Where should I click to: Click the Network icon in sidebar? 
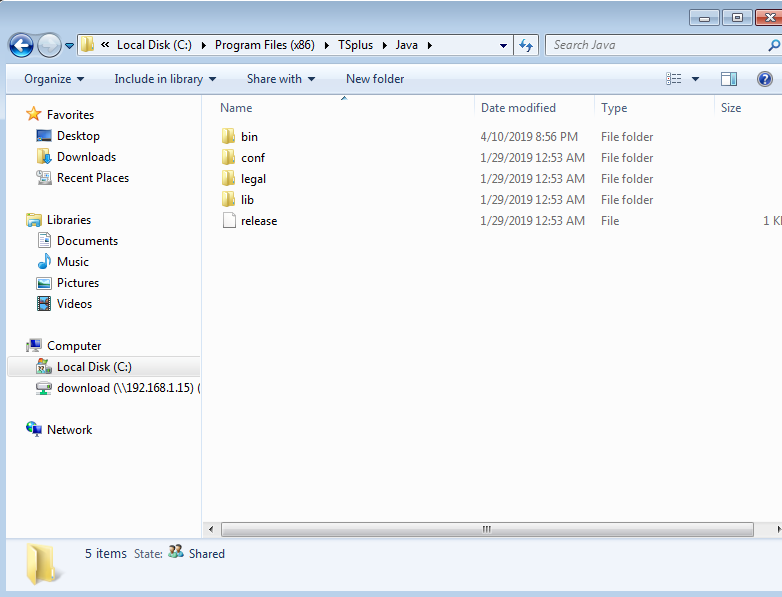coord(34,430)
